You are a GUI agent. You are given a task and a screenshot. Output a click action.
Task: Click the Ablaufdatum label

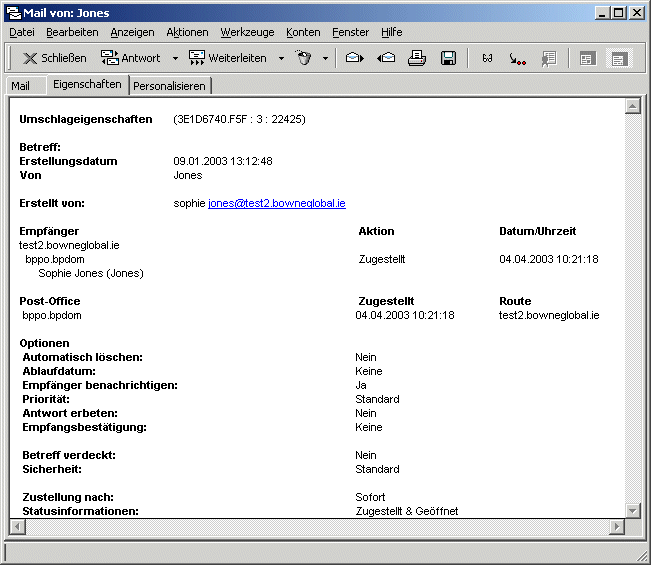tap(59, 371)
